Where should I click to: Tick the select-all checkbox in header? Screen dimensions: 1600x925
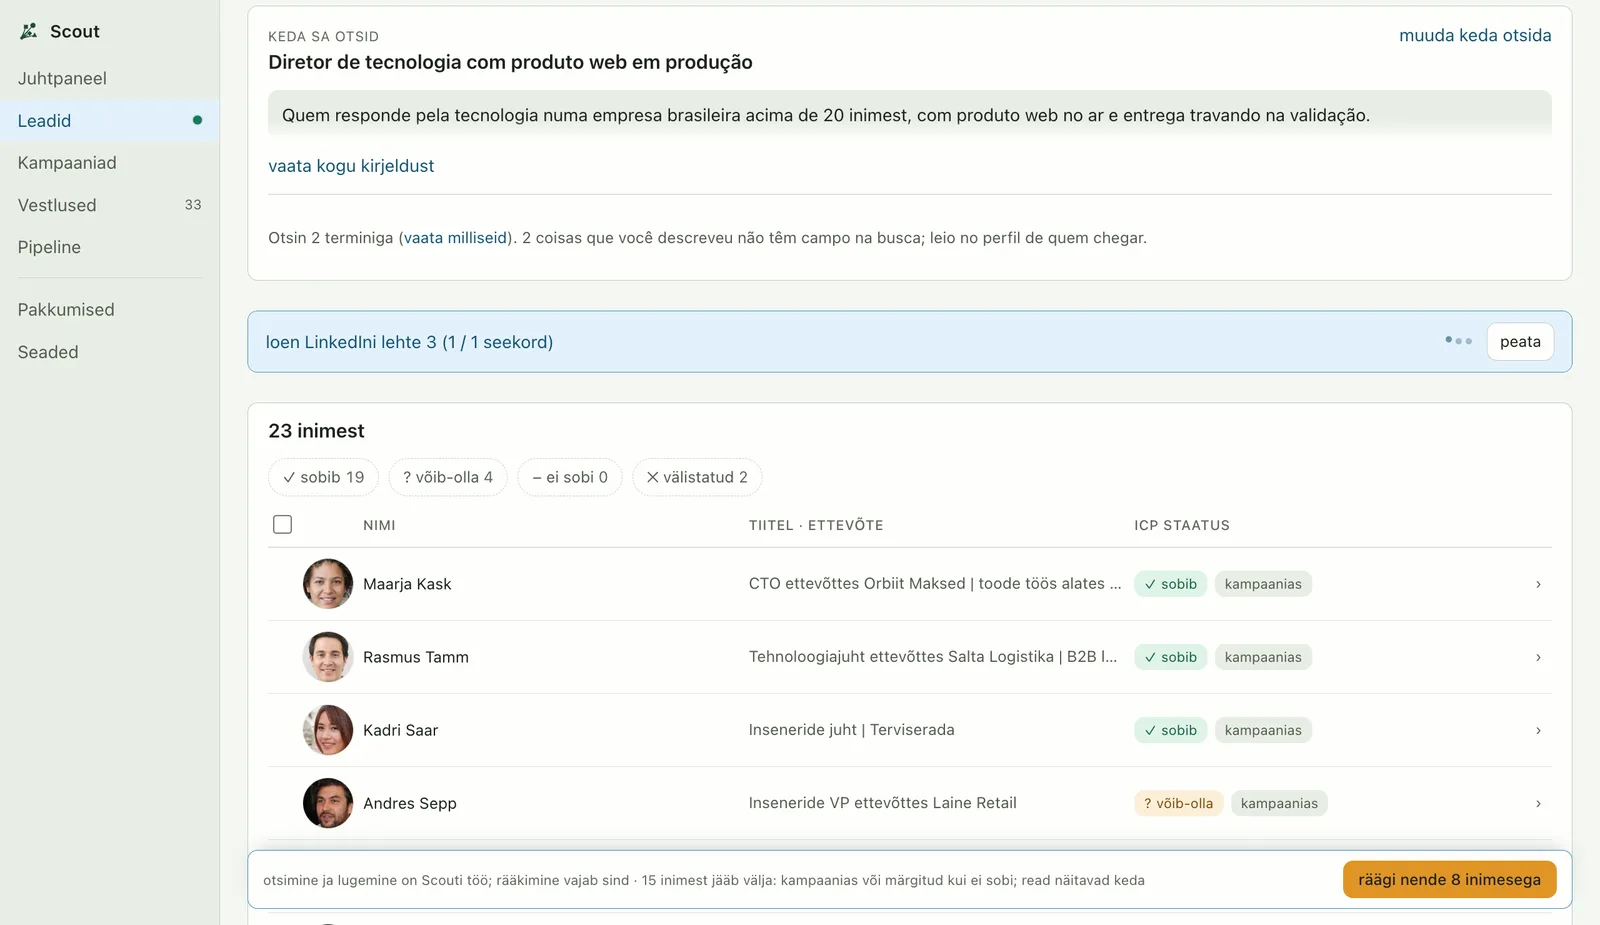pos(283,524)
